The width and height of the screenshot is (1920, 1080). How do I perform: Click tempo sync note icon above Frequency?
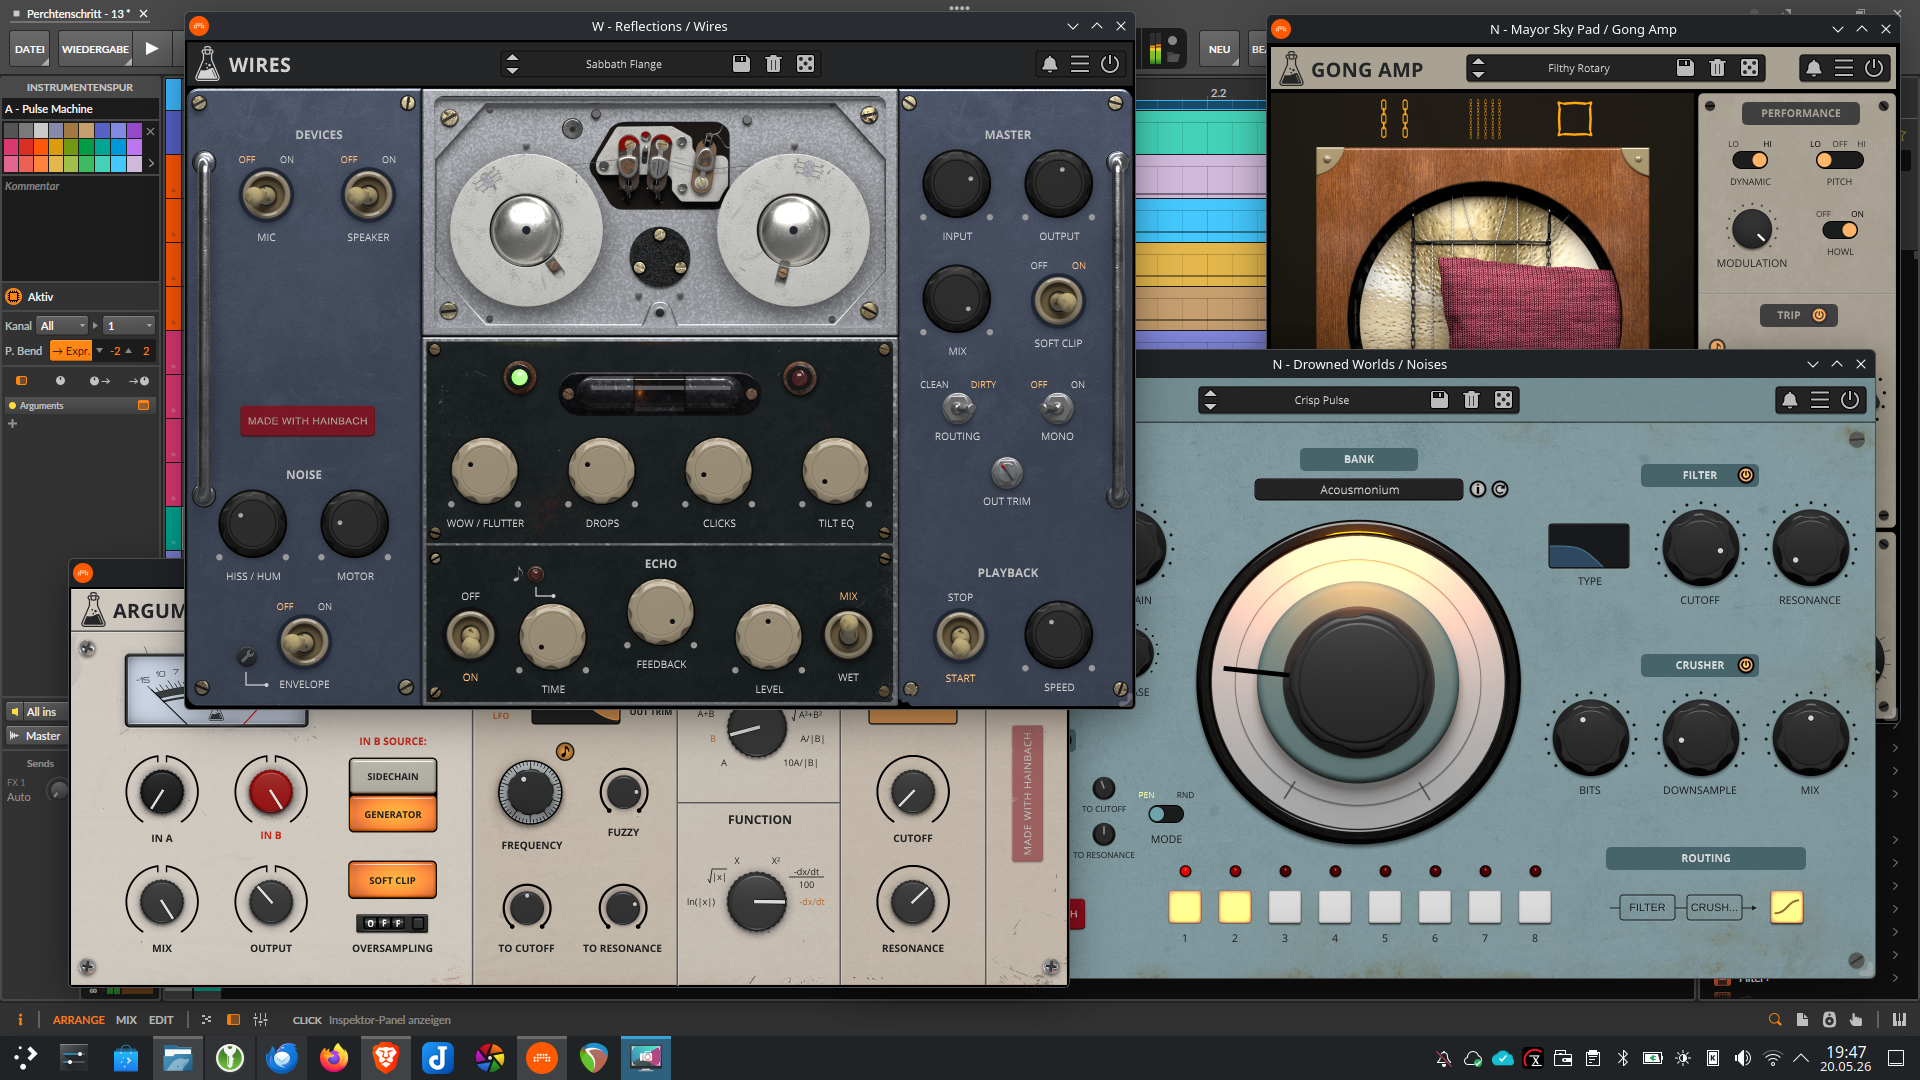[x=565, y=751]
